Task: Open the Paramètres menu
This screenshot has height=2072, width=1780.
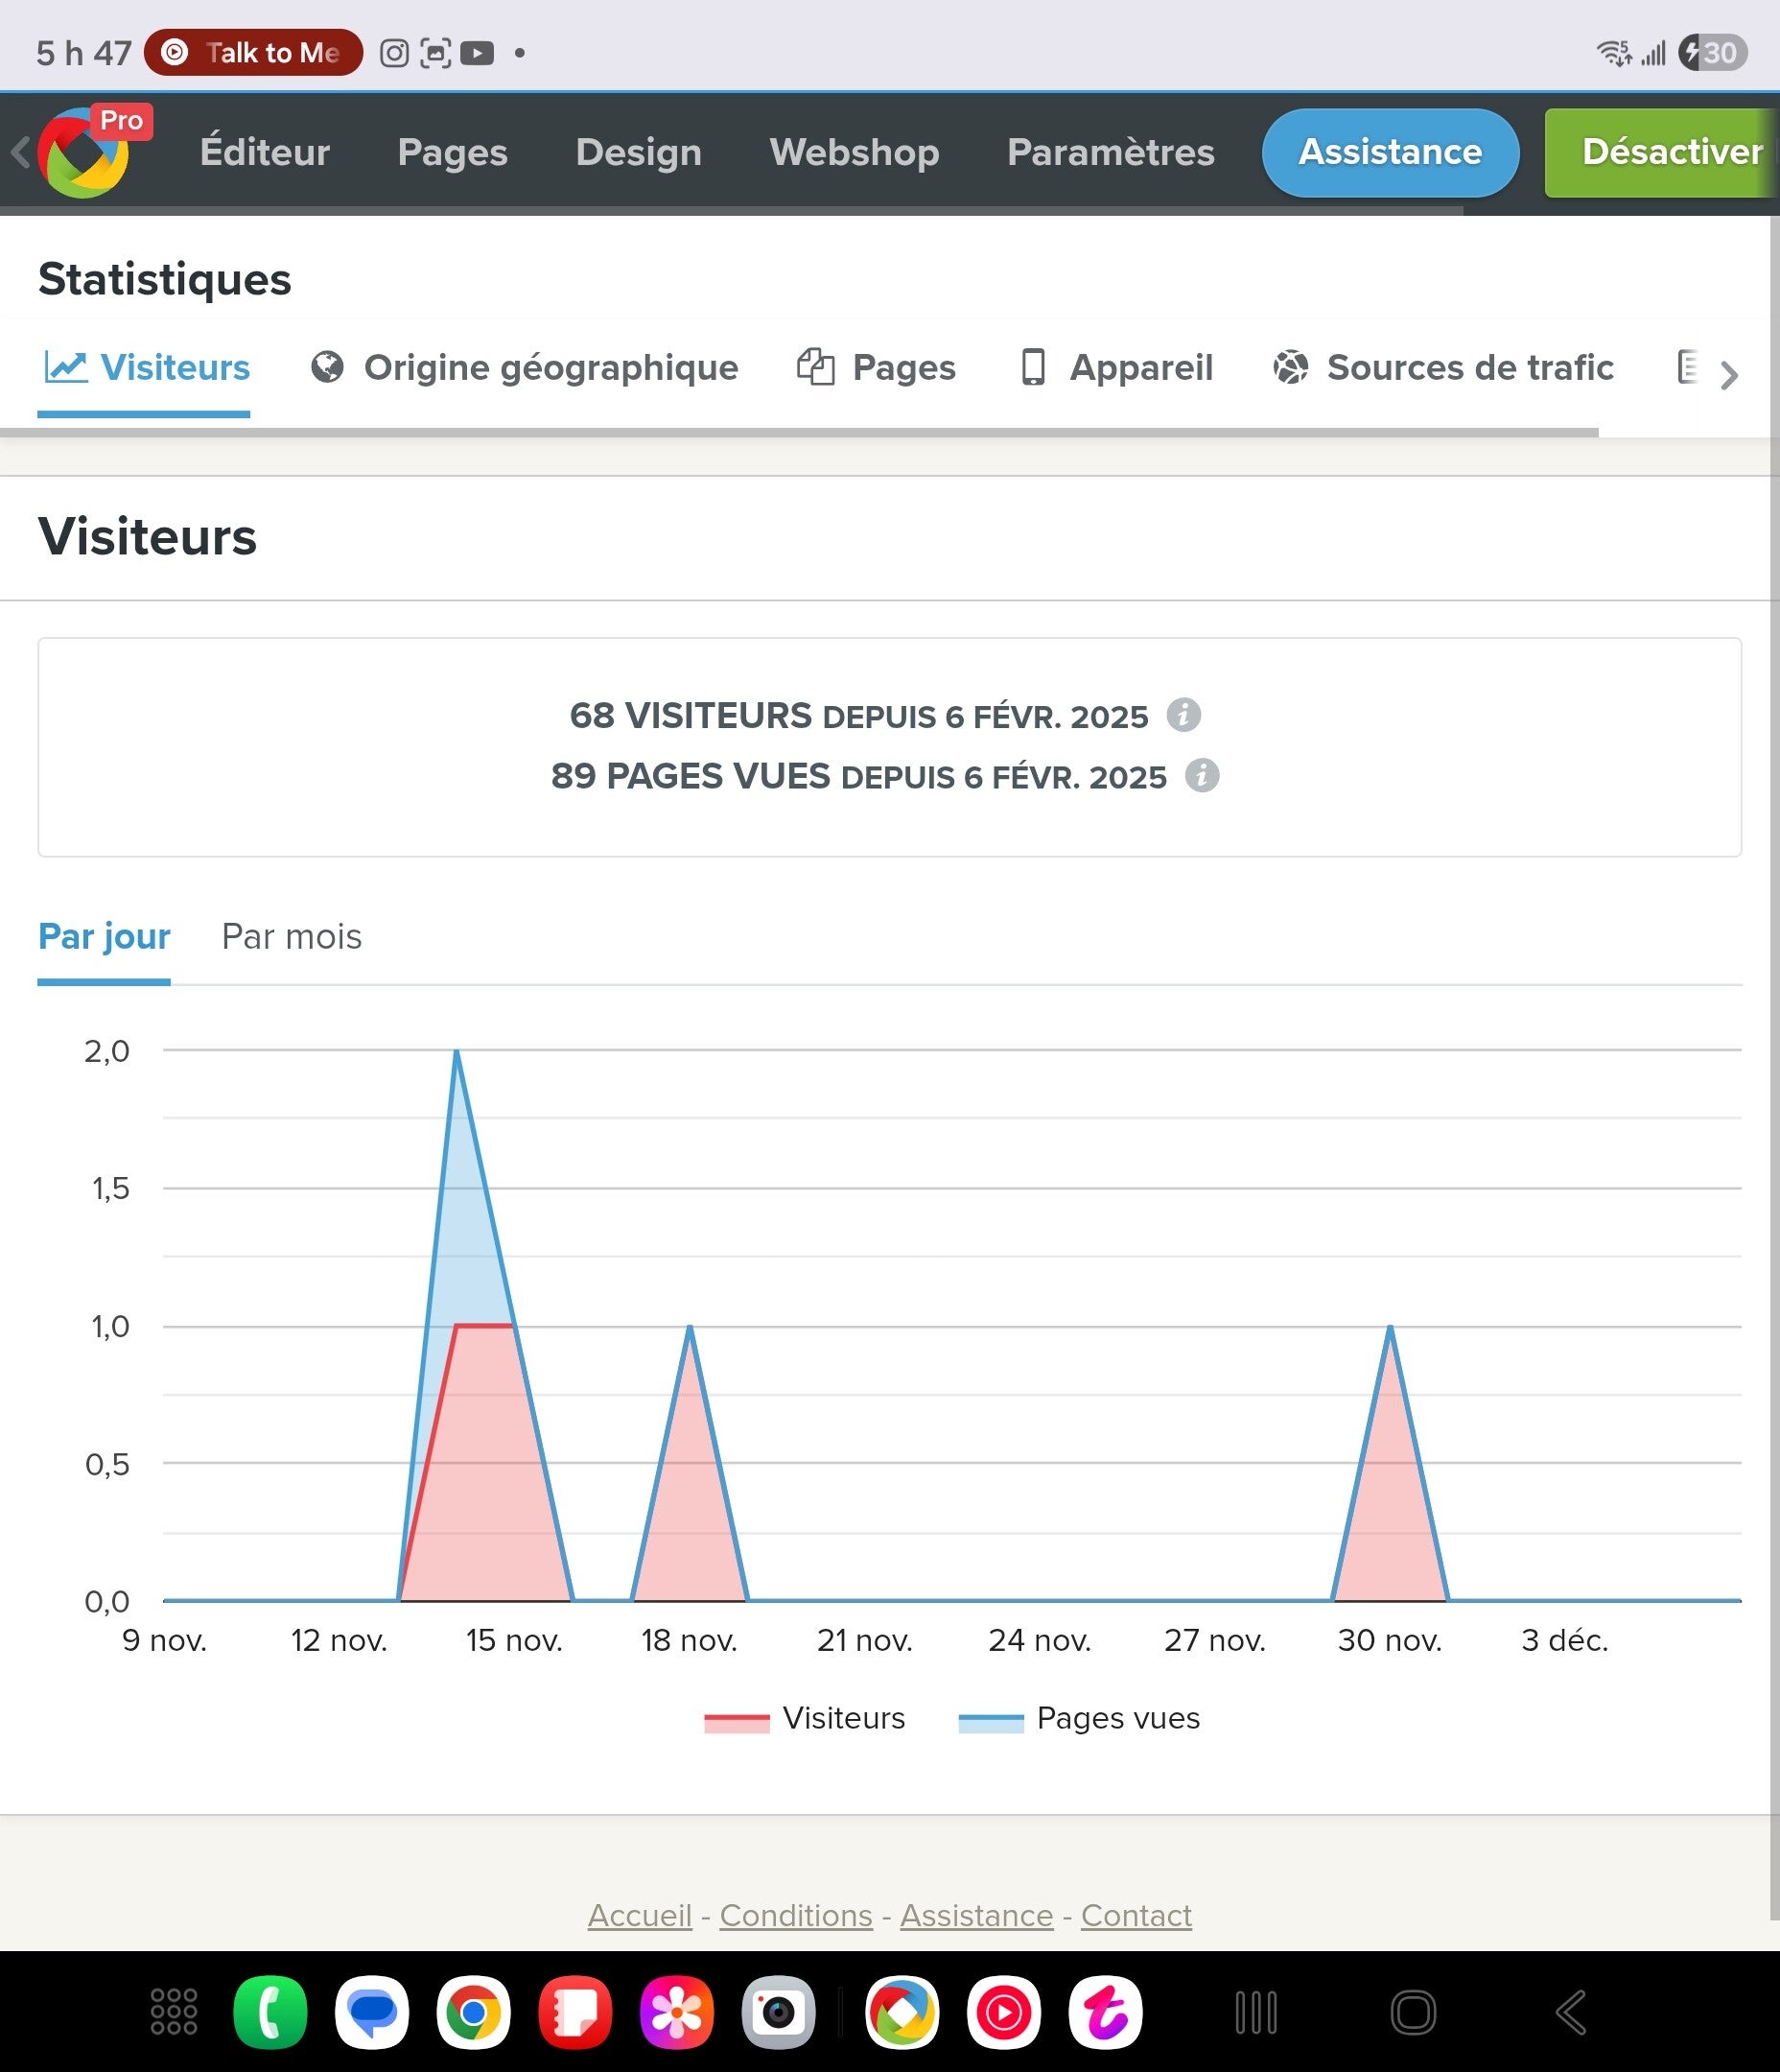Action: tap(1111, 152)
